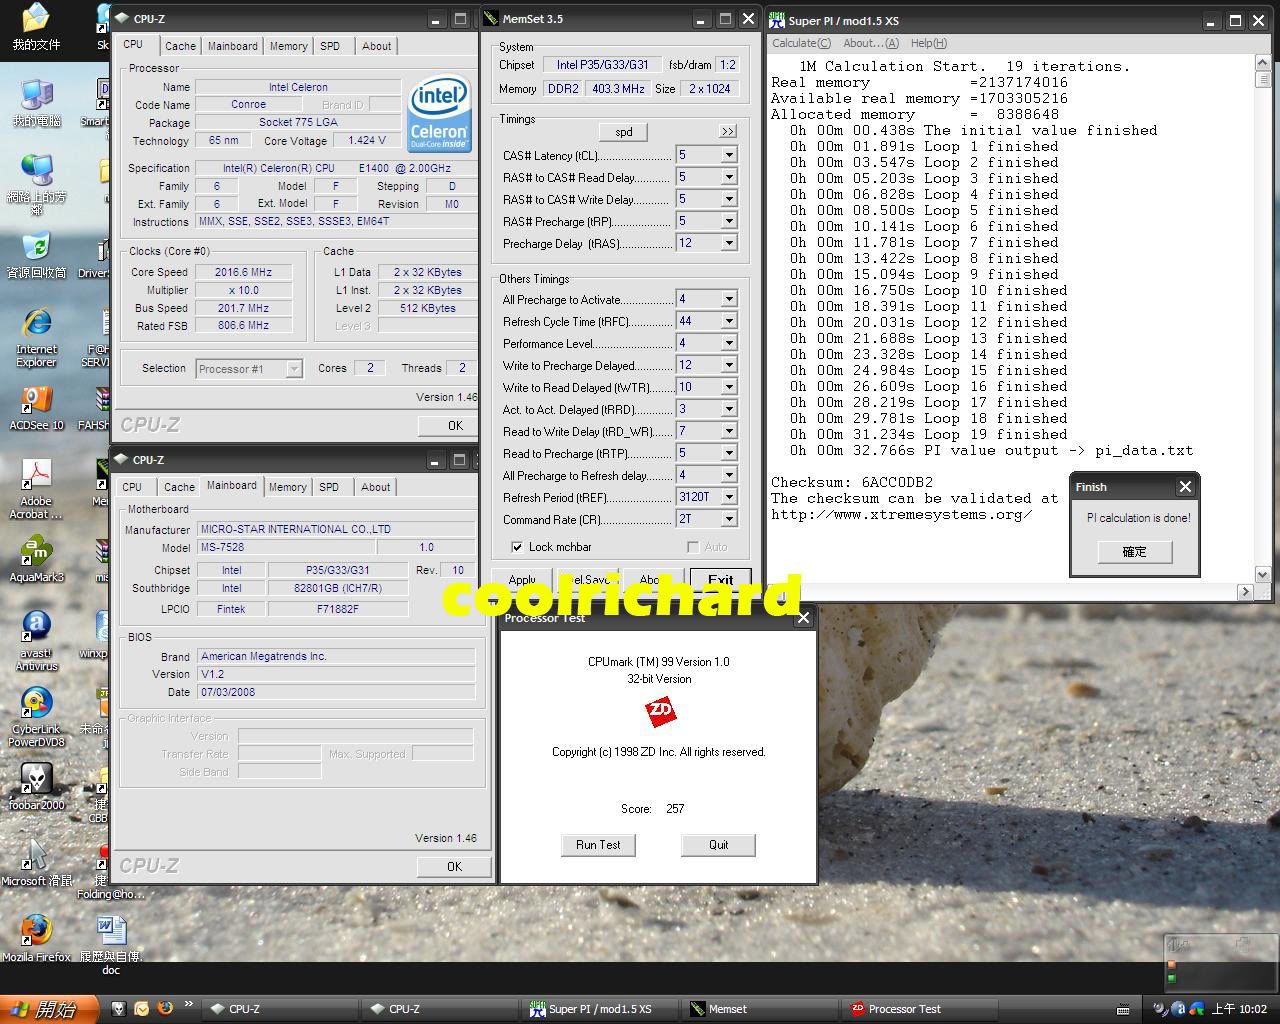Click Checksum 6ACC0DB2 text in Super PI

tap(852, 482)
